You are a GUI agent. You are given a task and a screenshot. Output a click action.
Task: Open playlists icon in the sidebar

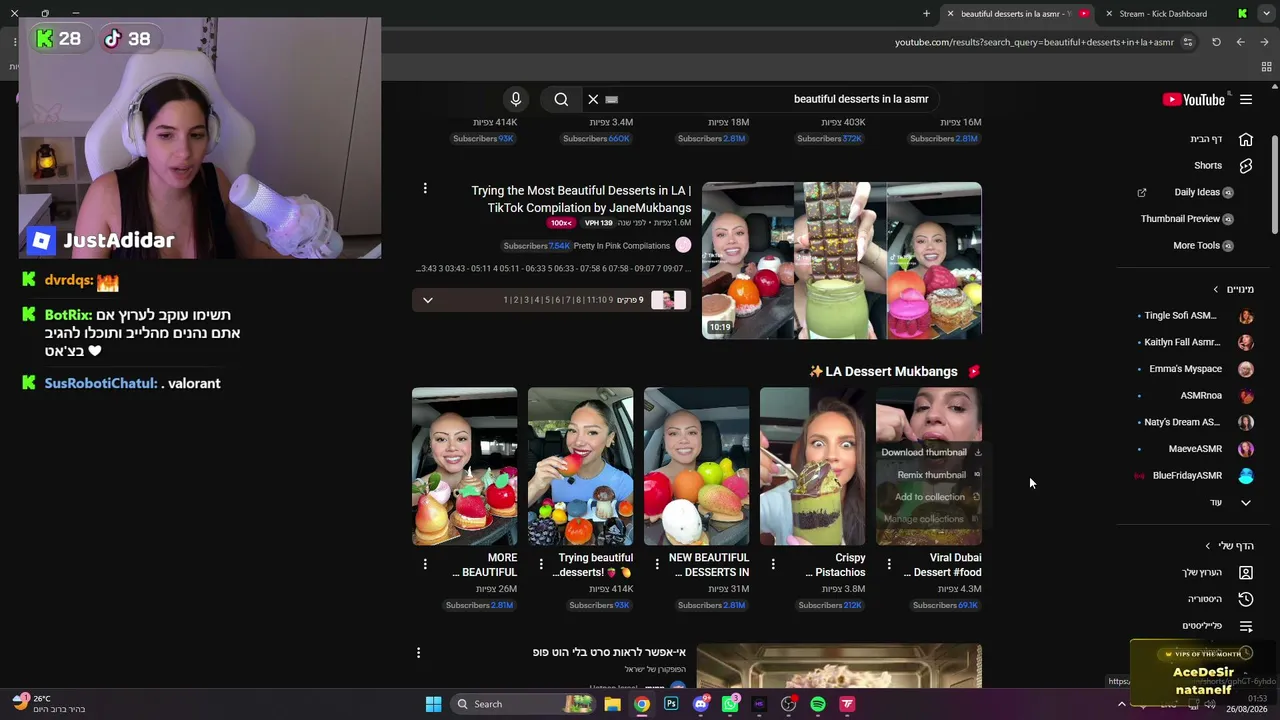1246,626
